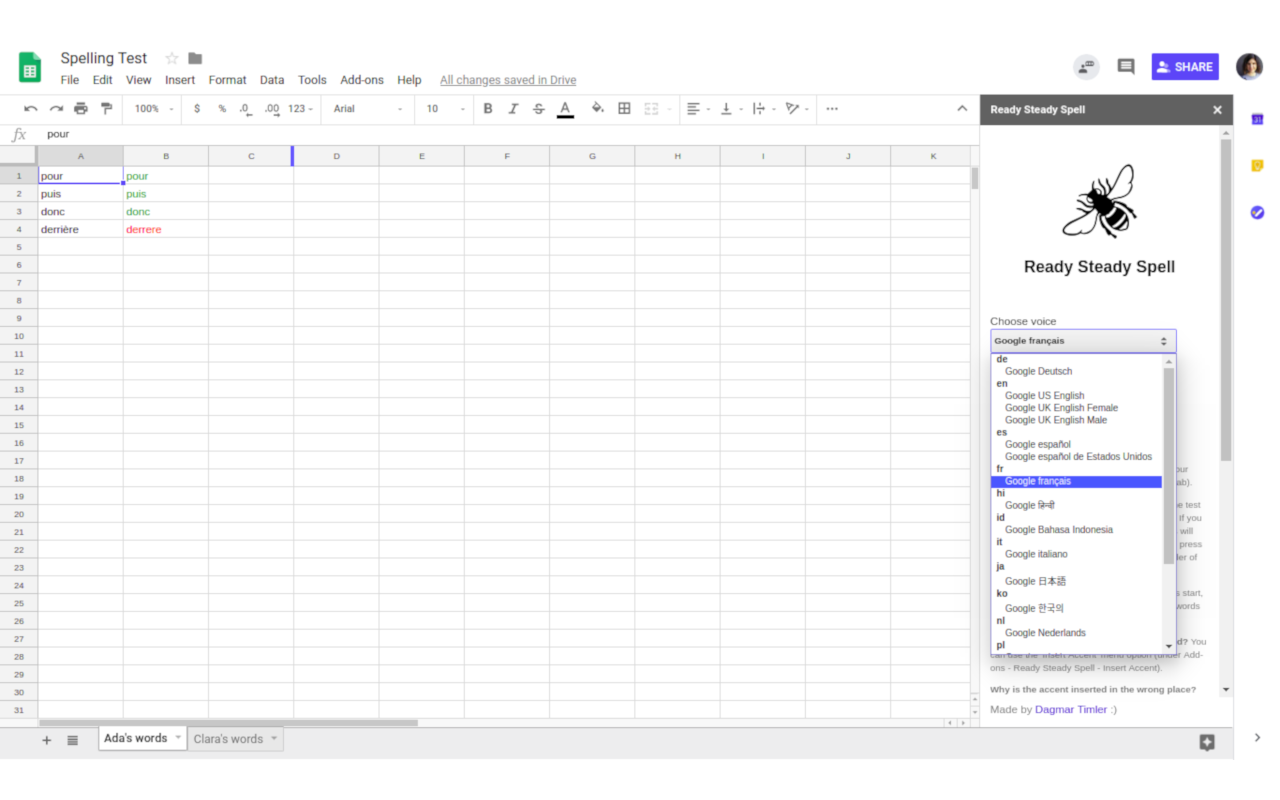1280x800 pixels.
Task: Collapse the menus with the arrow
Action: (962, 108)
